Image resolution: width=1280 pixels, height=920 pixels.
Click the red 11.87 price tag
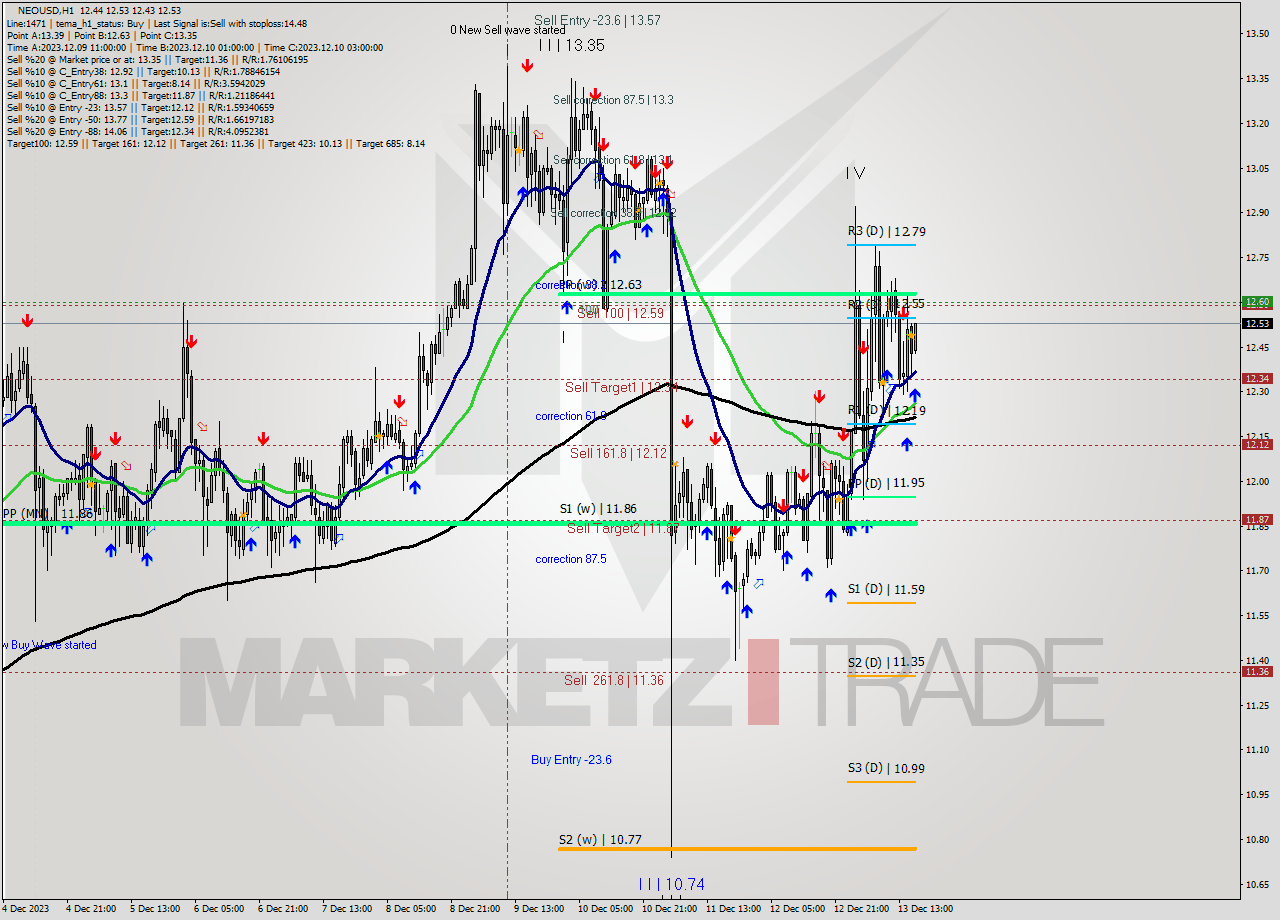coord(1257,519)
